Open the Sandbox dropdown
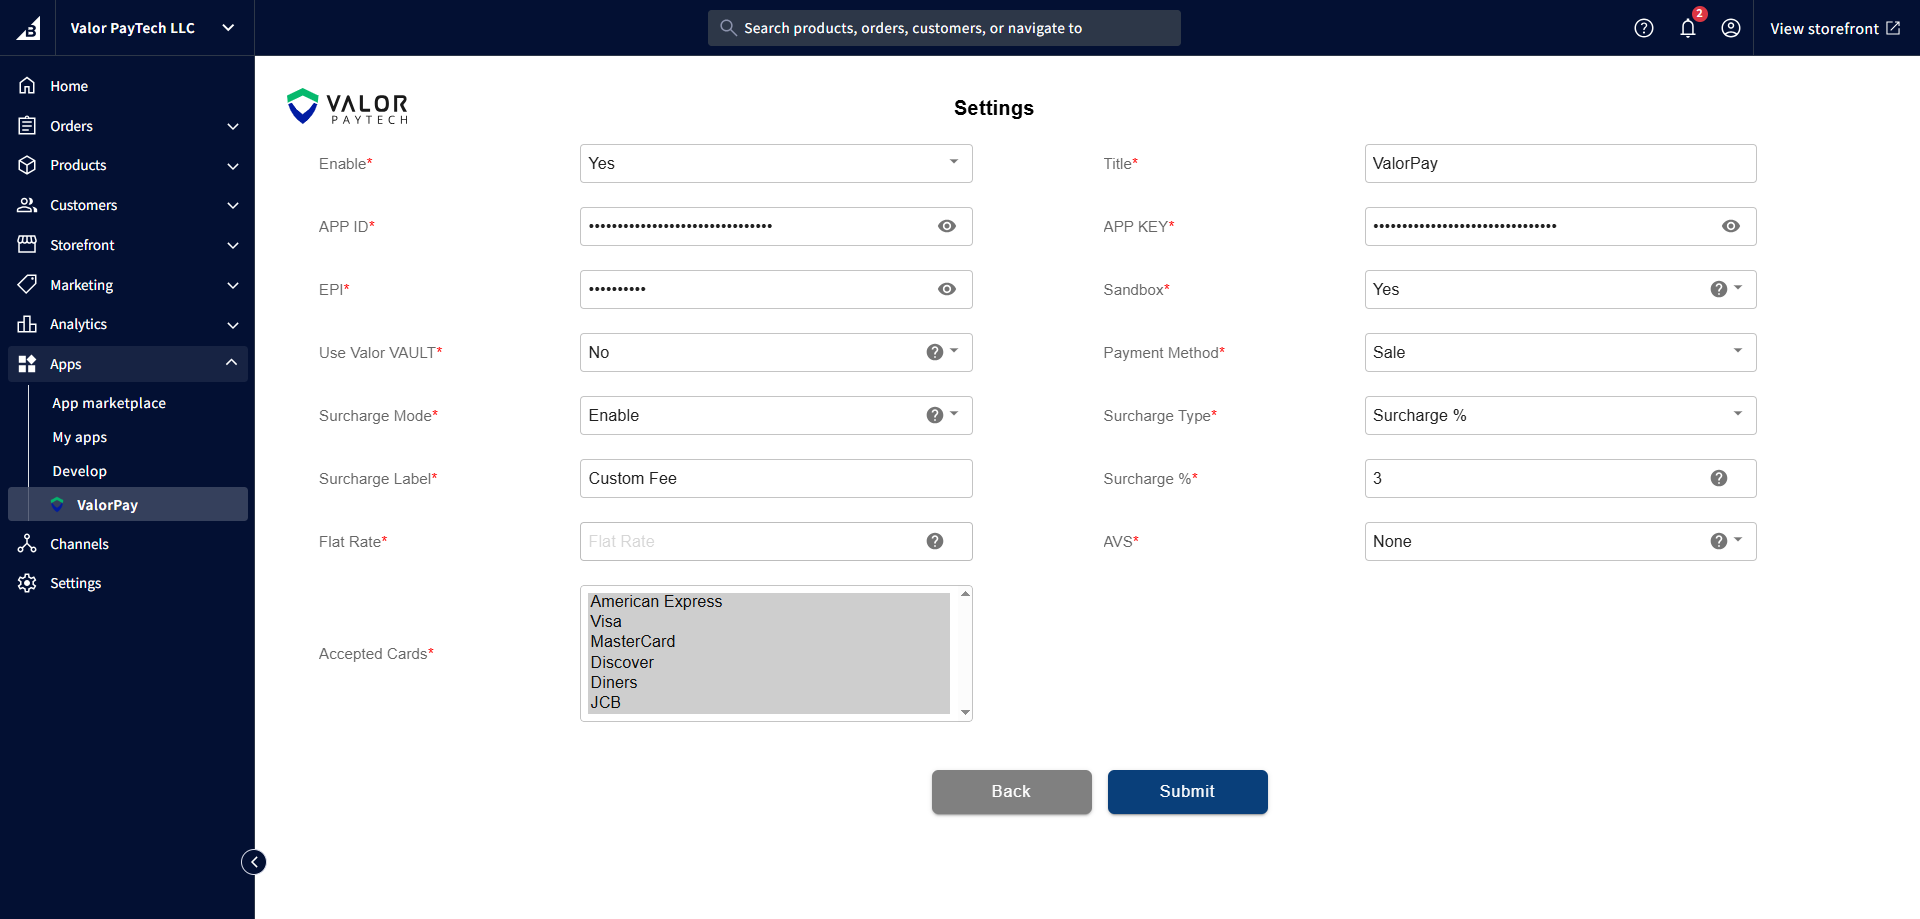The width and height of the screenshot is (1920, 919). [1560, 289]
